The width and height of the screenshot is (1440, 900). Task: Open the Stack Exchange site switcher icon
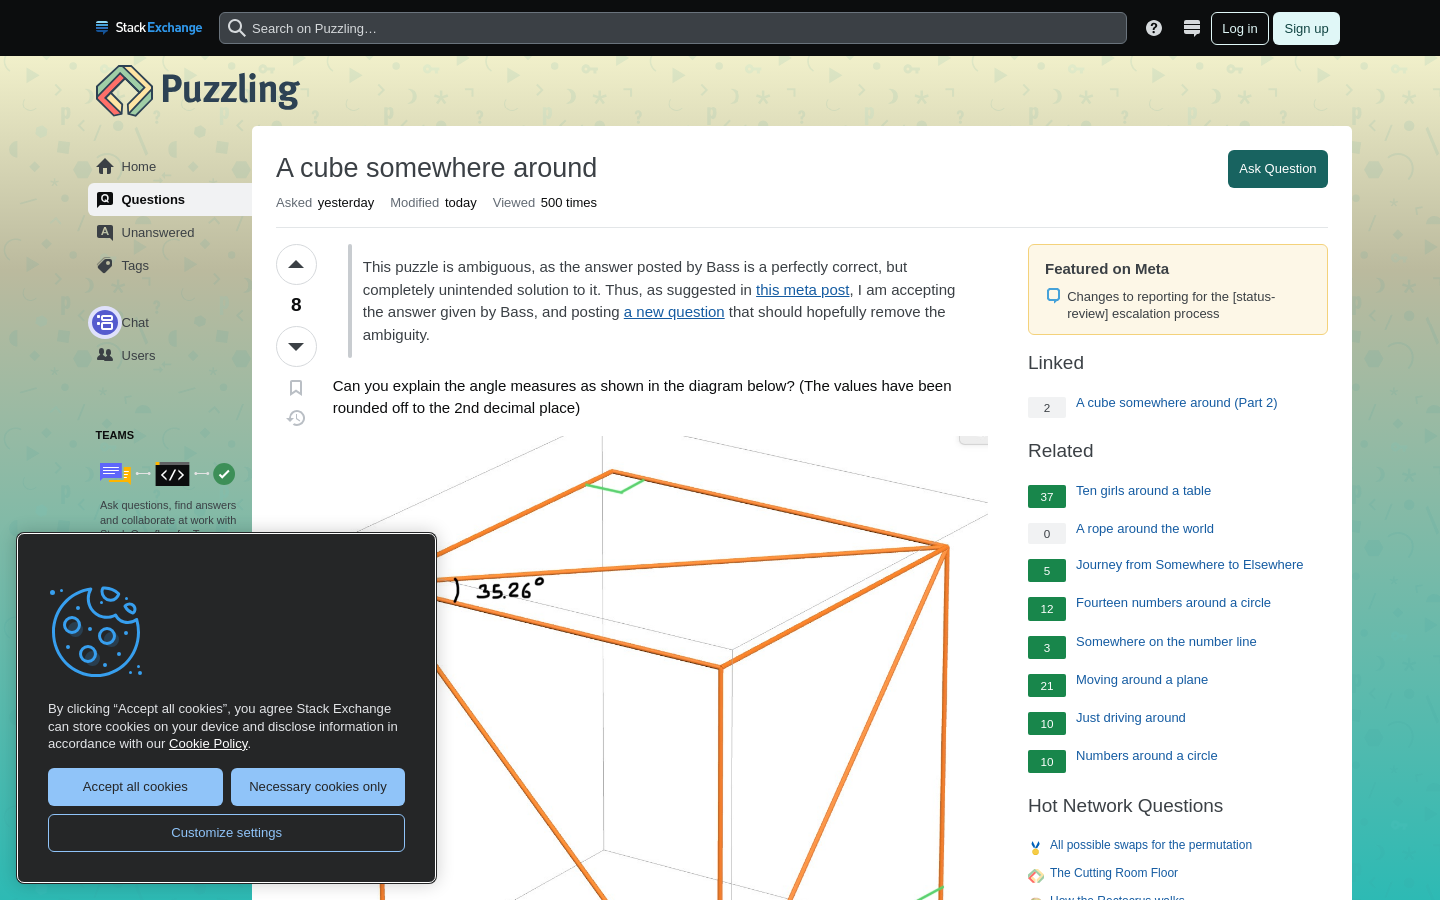pyautogui.click(x=1192, y=28)
